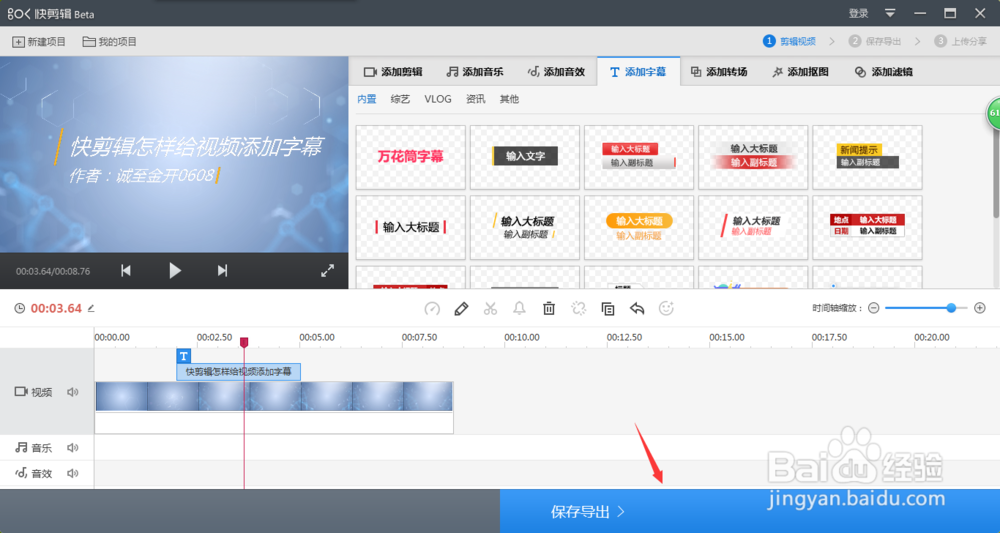Click the red playhead marker on timeline
The width and height of the screenshot is (1000, 533).
(x=244, y=342)
